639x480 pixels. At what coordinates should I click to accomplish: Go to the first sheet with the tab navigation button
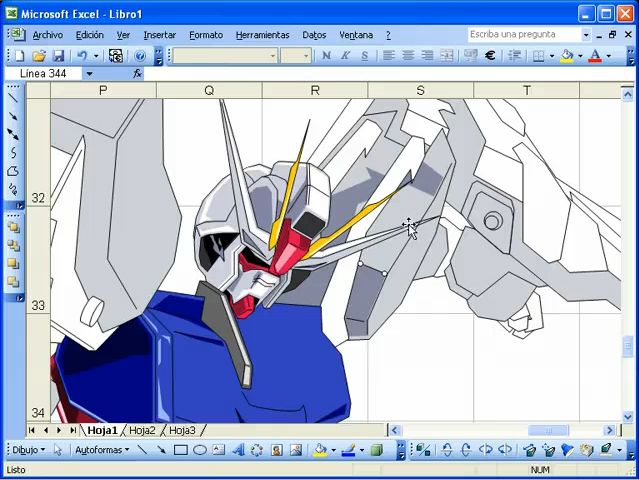point(32,430)
